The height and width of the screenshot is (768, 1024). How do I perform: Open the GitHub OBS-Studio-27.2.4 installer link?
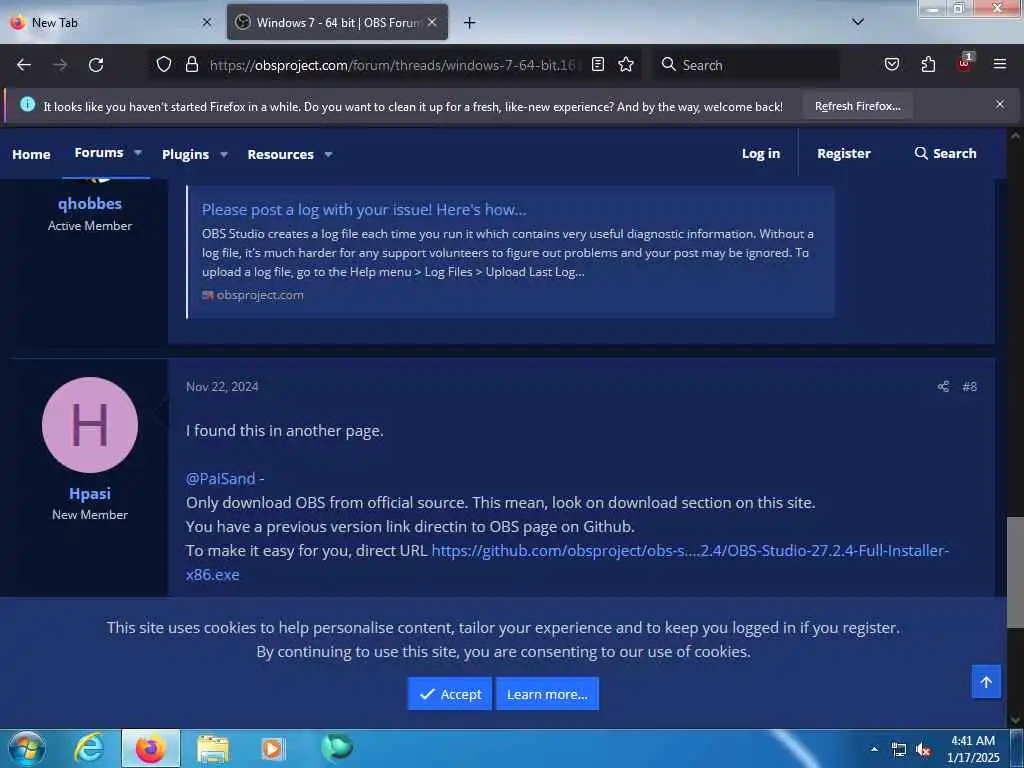point(690,551)
